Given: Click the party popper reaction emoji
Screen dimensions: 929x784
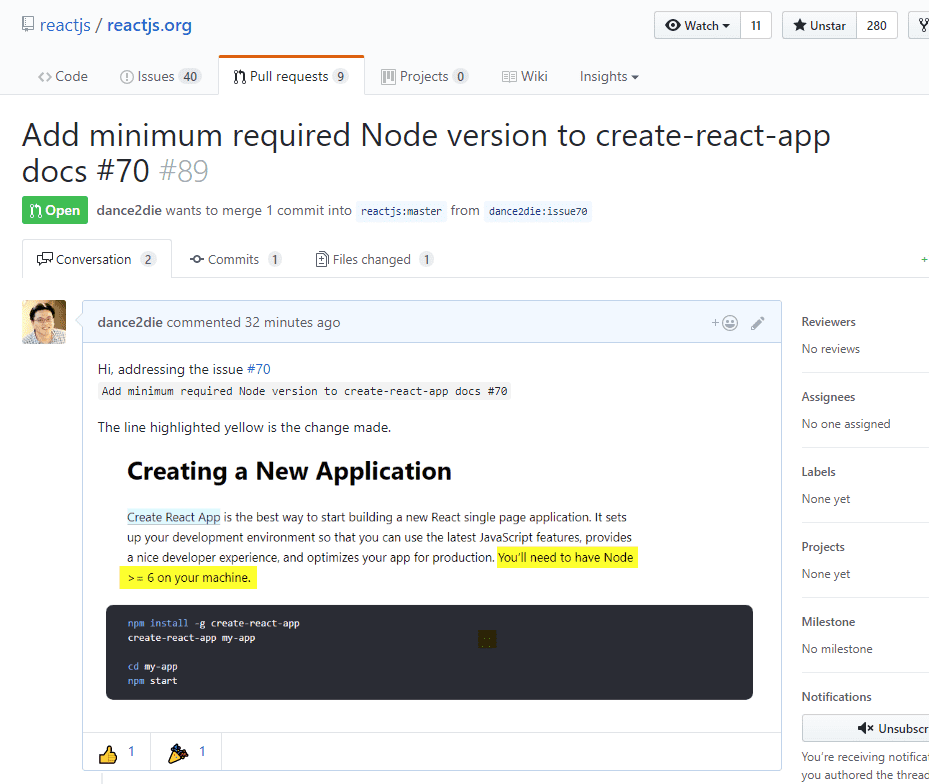Looking at the screenshot, I should [178, 753].
